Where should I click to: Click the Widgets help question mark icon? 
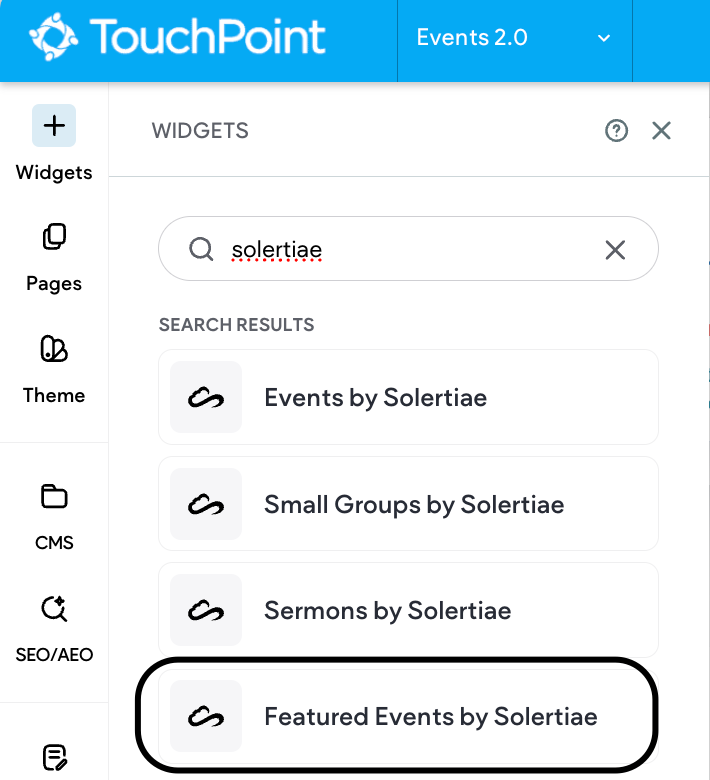tap(616, 130)
